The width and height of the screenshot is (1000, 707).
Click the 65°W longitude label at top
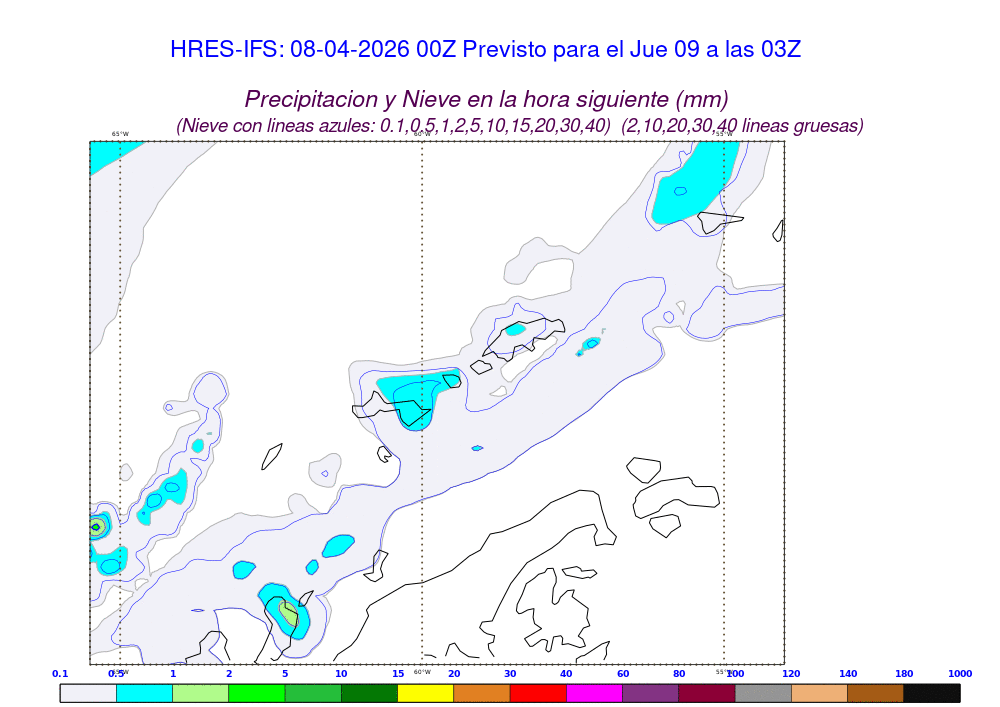[x=120, y=134]
